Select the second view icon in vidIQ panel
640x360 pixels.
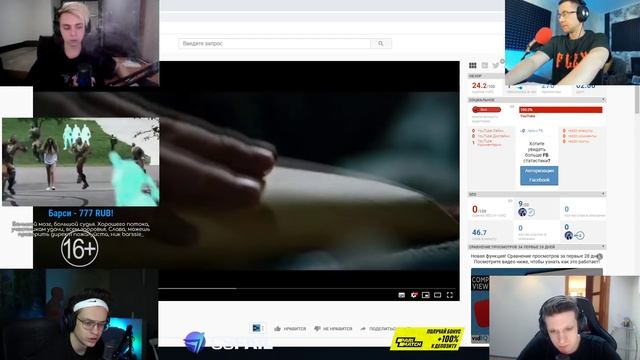[484, 65]
